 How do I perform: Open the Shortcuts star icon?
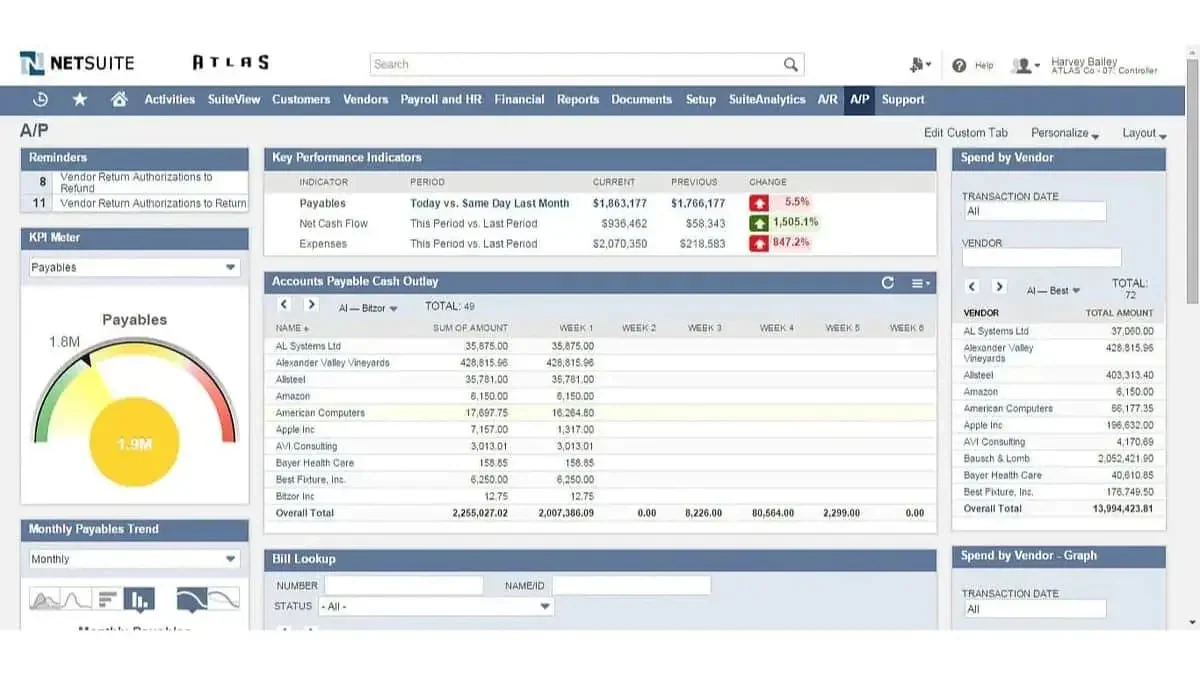tap(80, 99)
